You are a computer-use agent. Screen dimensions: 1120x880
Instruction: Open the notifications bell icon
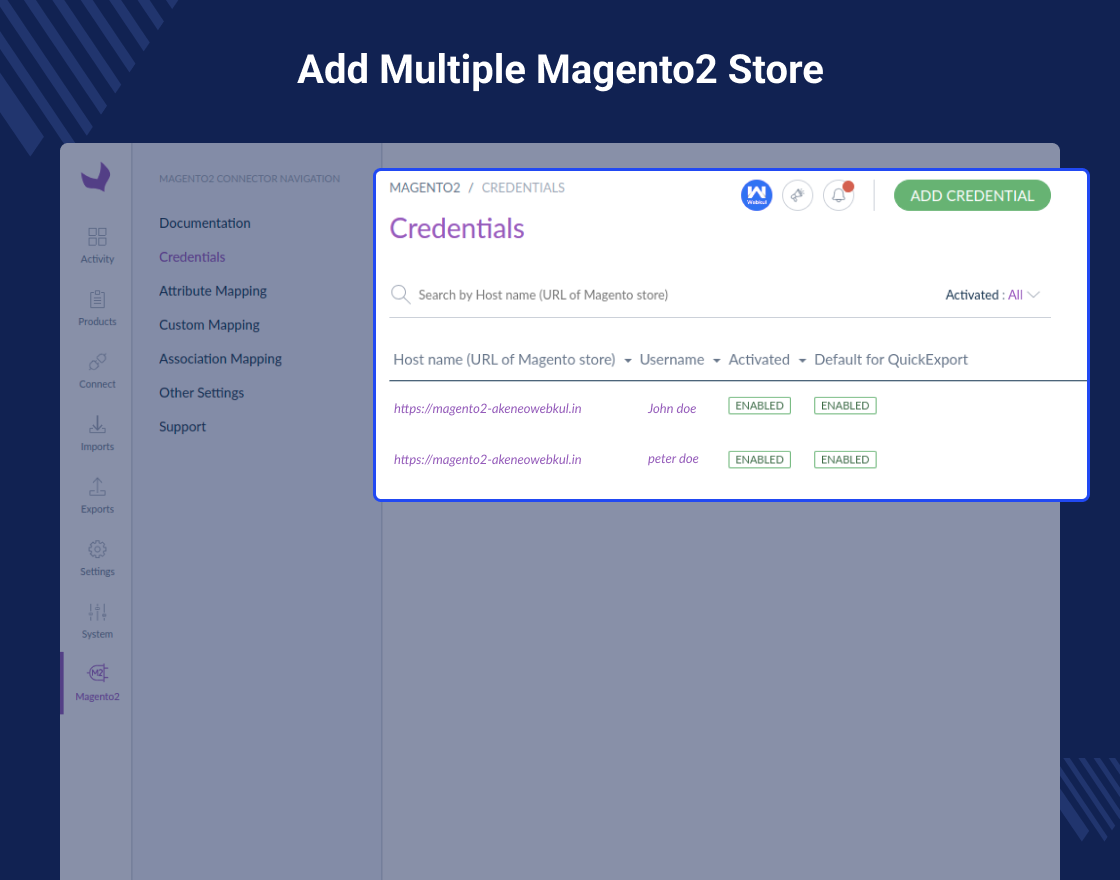839,195
